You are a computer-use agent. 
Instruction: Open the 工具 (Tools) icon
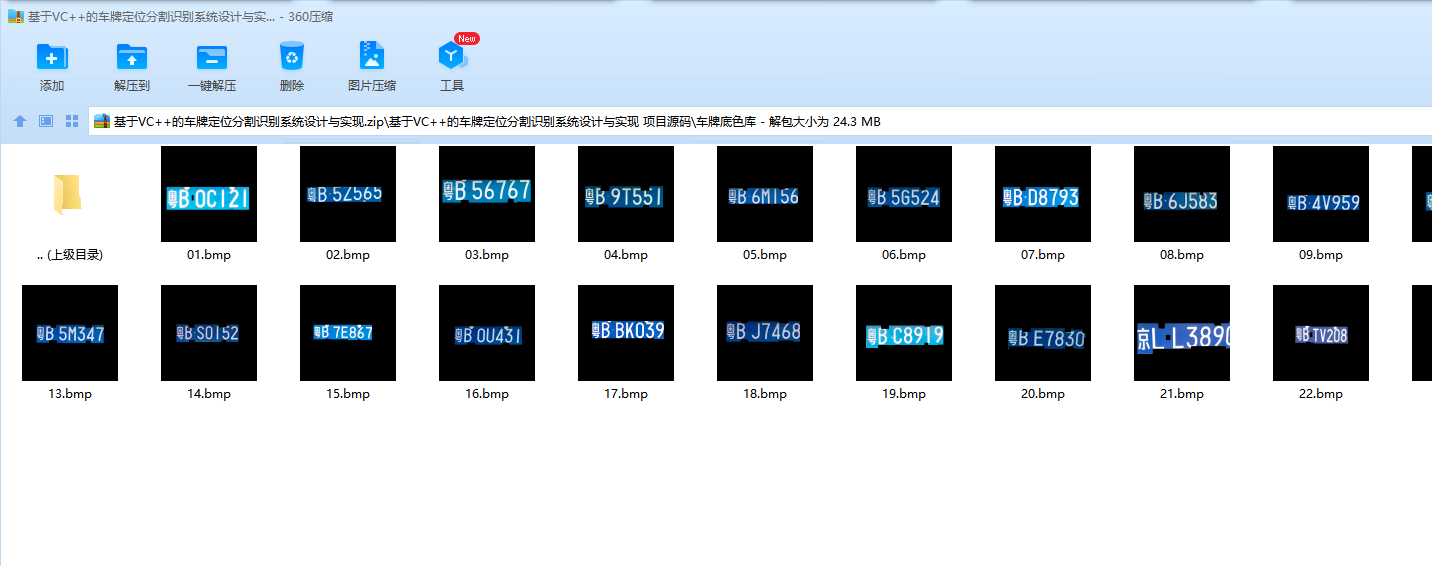tap(452, 57)
